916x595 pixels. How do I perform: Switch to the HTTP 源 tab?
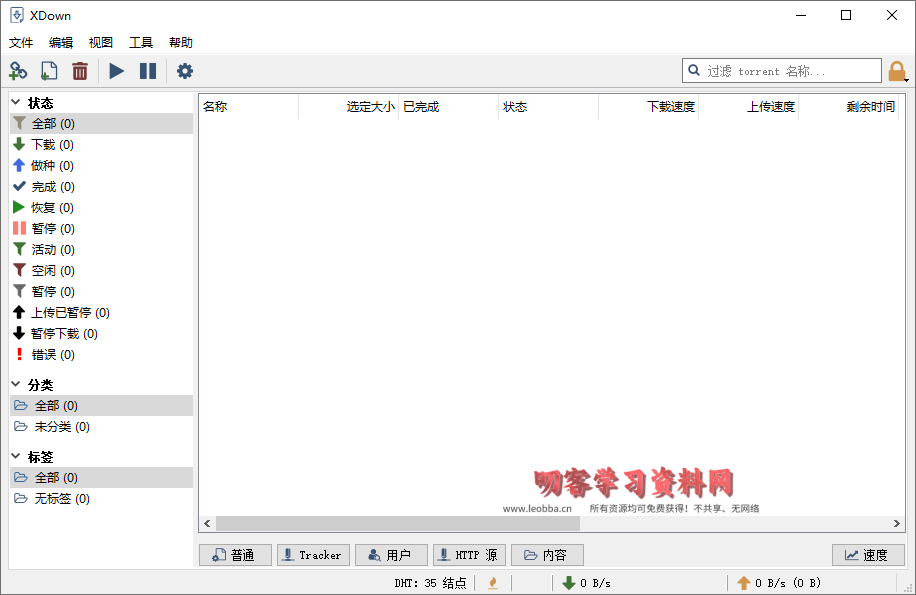click(469, 555)
